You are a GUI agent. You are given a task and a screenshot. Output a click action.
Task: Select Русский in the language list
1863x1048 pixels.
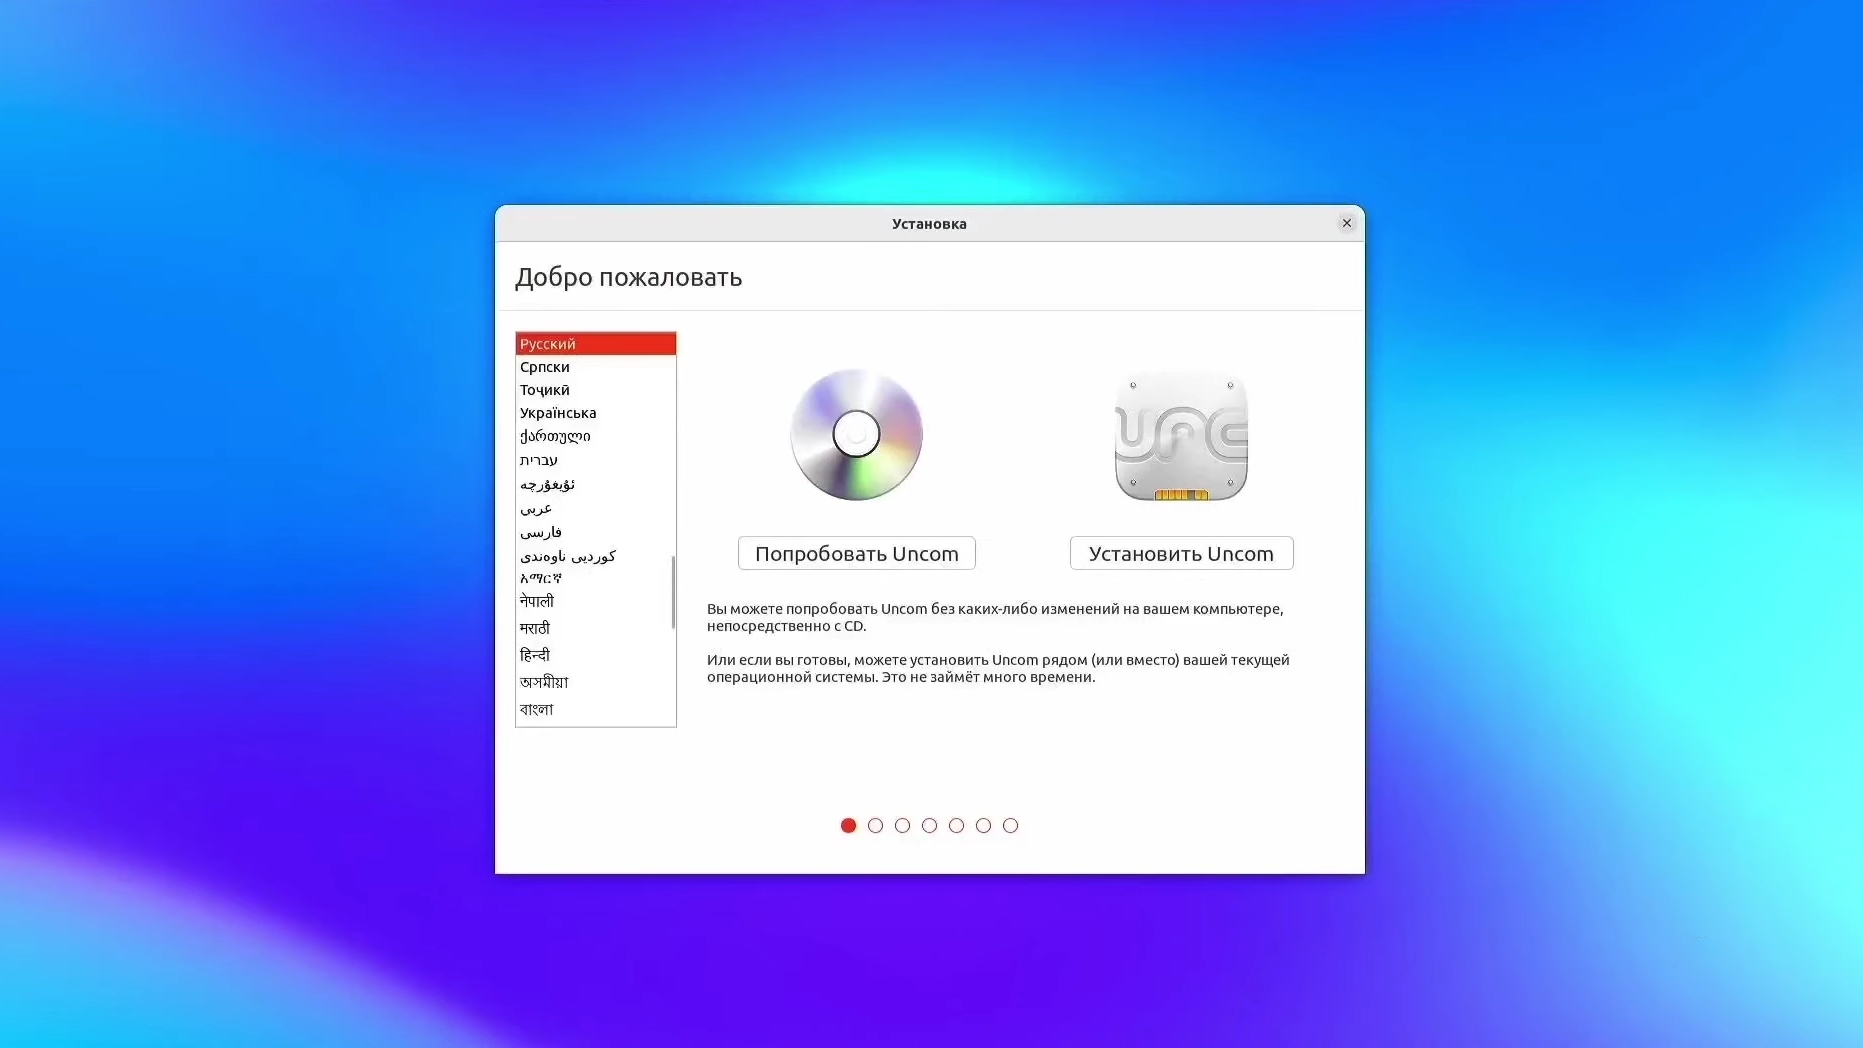pyautogui.click(x=596, y=344)
